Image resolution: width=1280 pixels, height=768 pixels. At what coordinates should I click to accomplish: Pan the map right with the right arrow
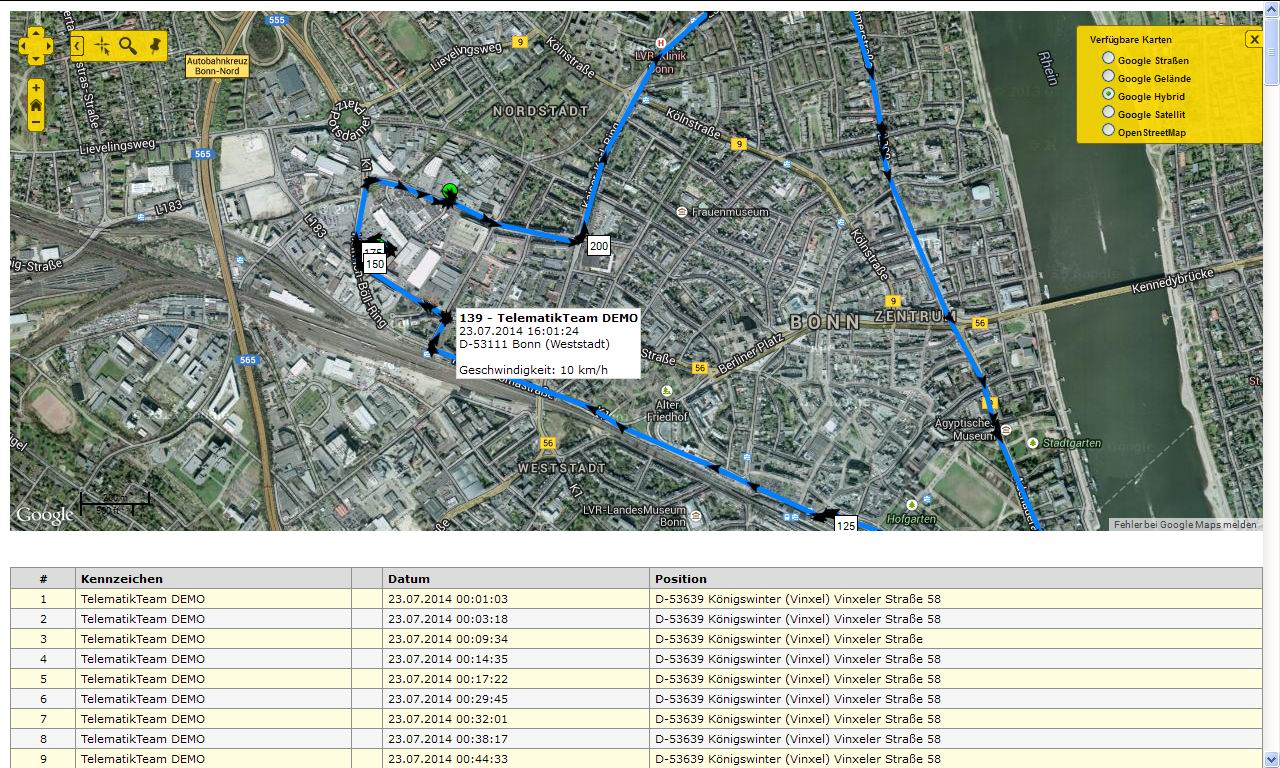(x=48, y=46)
